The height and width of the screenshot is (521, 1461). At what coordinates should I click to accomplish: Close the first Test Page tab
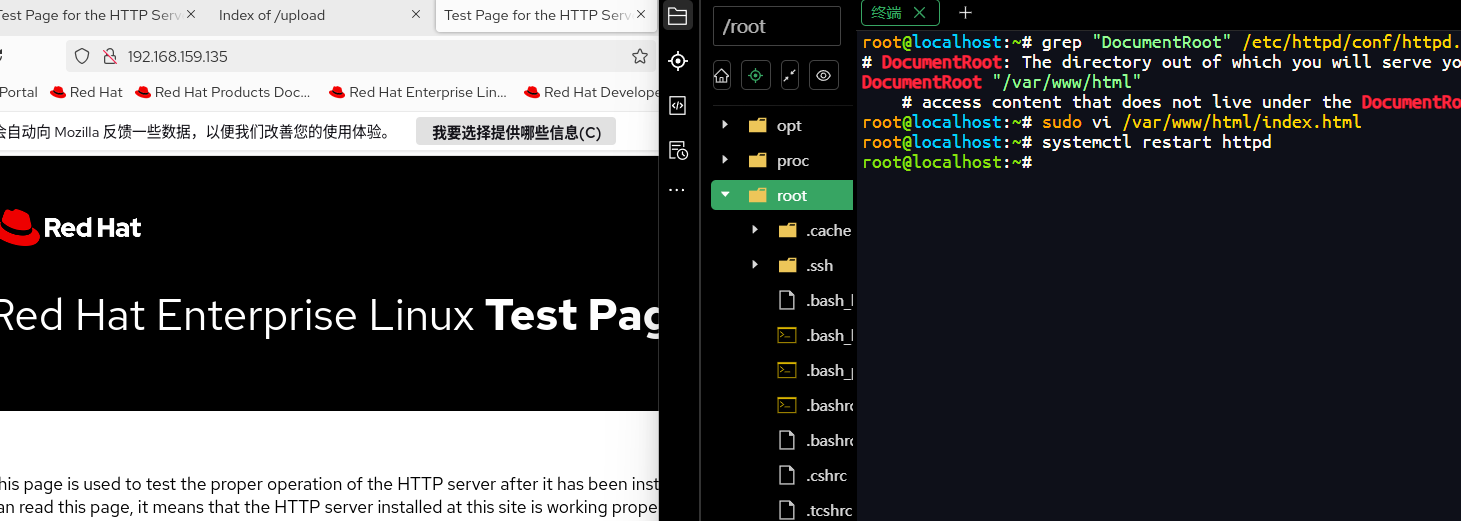click(191, 15)
